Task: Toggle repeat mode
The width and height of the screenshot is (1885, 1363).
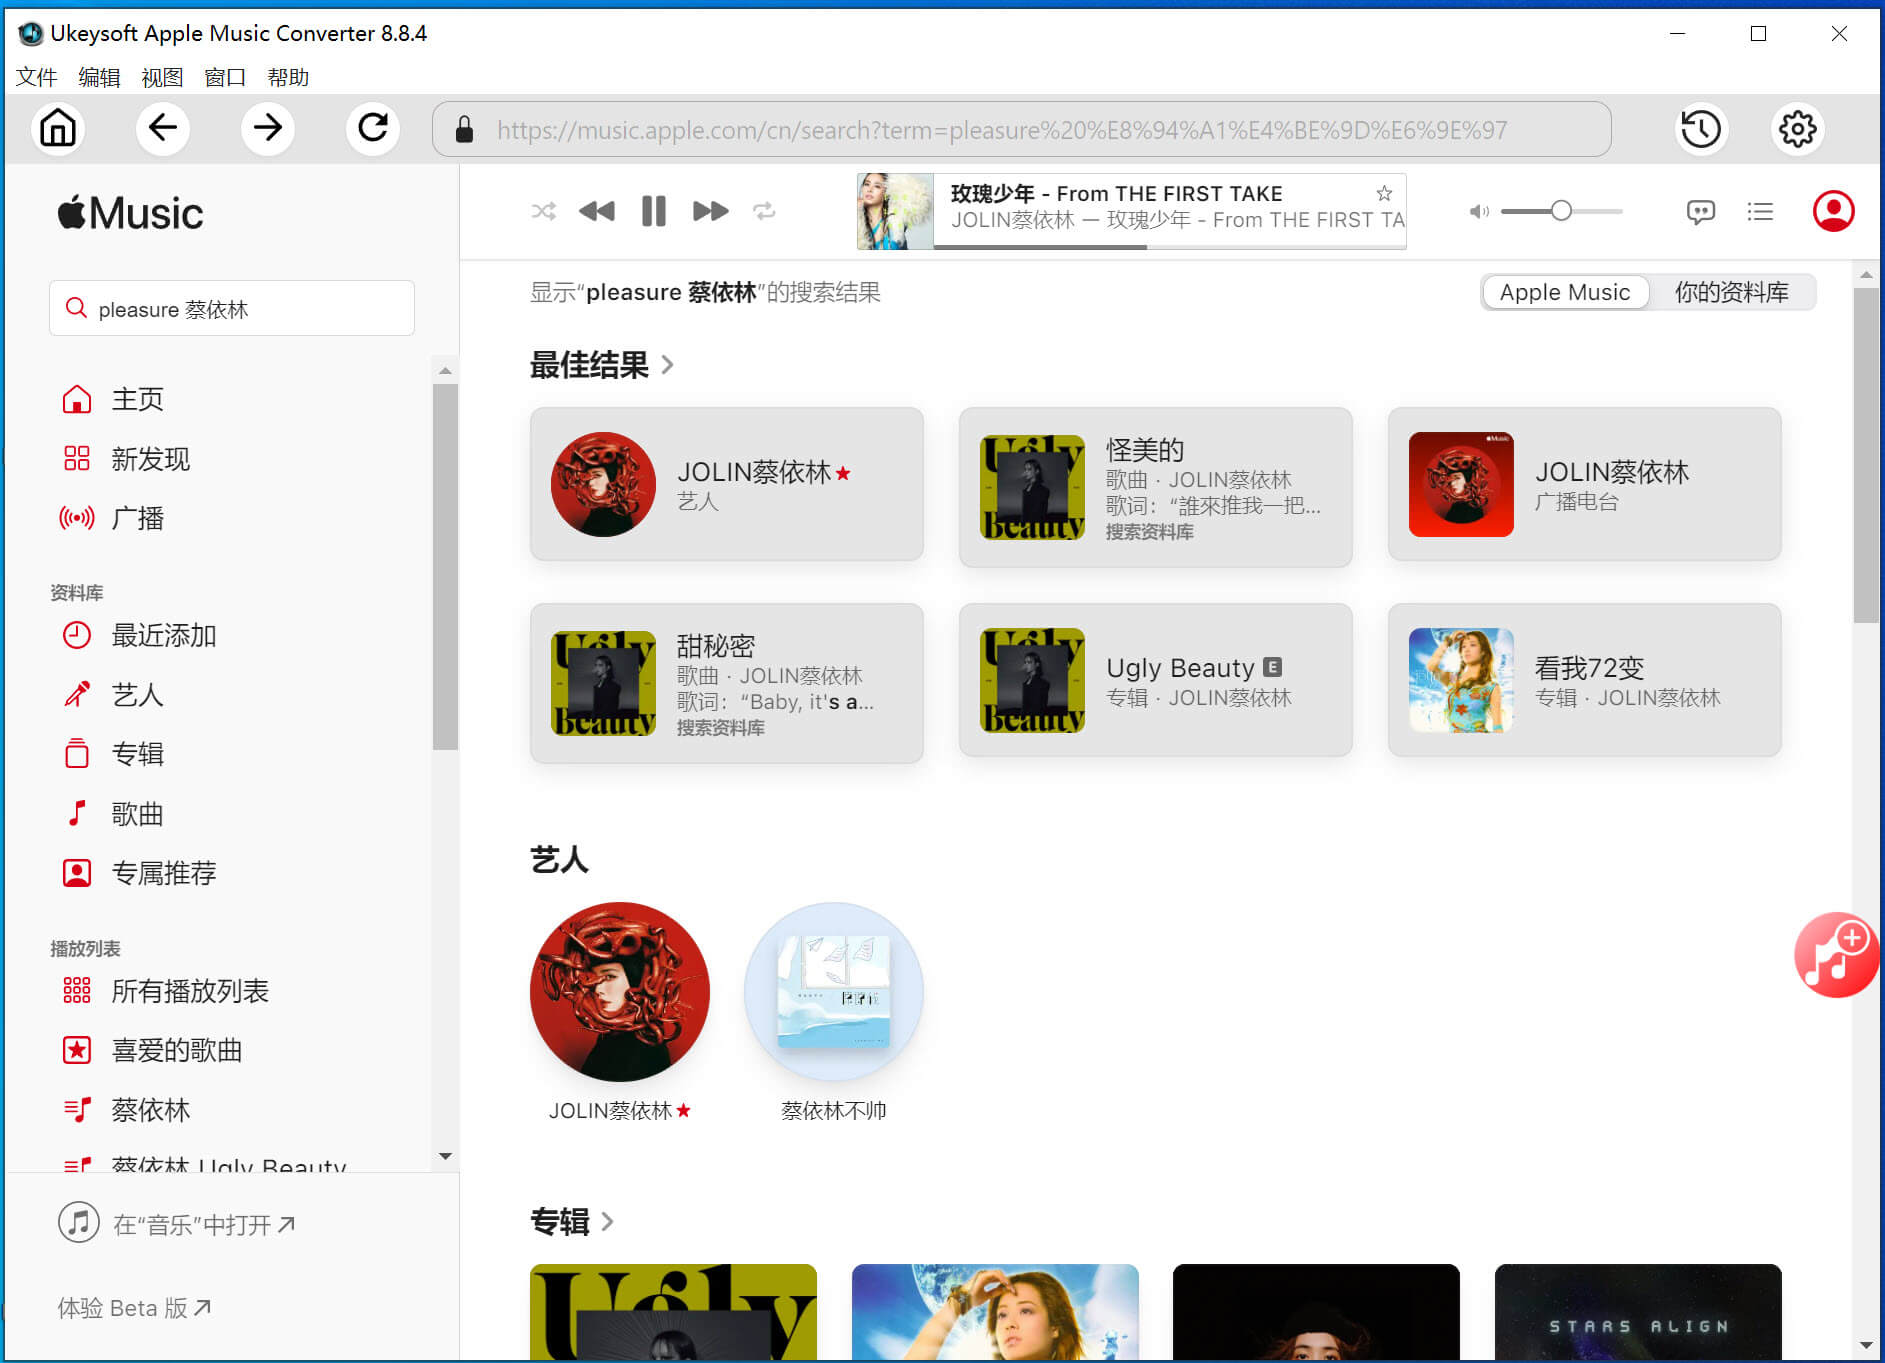Action: (x=764, y=211)
